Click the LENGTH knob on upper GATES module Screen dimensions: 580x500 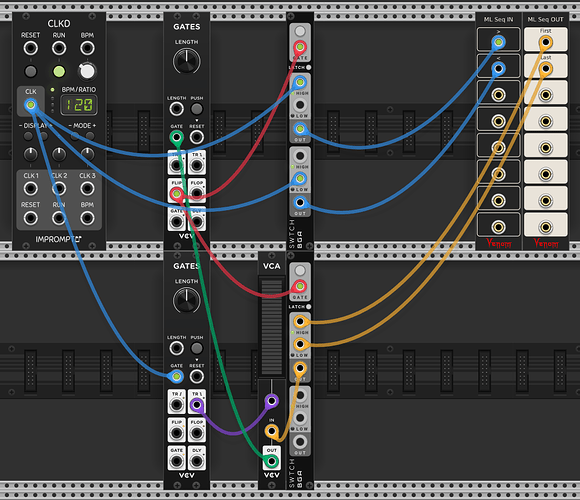(187, 61)
